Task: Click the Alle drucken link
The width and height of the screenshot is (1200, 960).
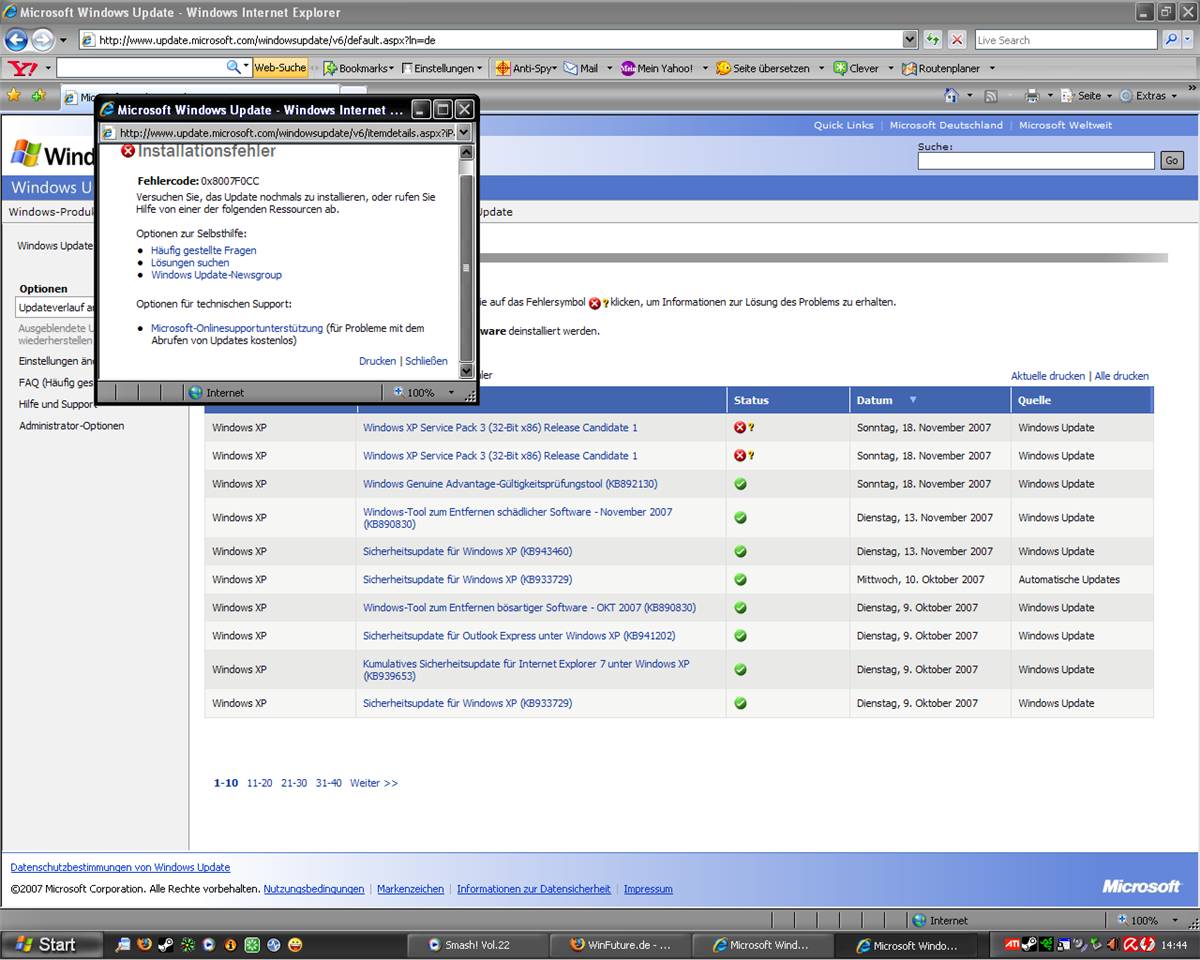Action: 1121,376
